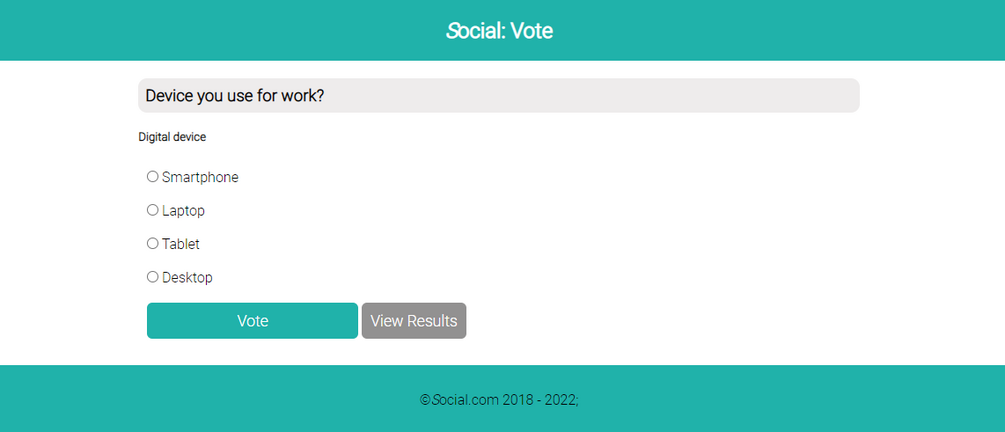Click the stylized S logo in header
Viewport: 1005px width, 432px height.
[453, 31]
